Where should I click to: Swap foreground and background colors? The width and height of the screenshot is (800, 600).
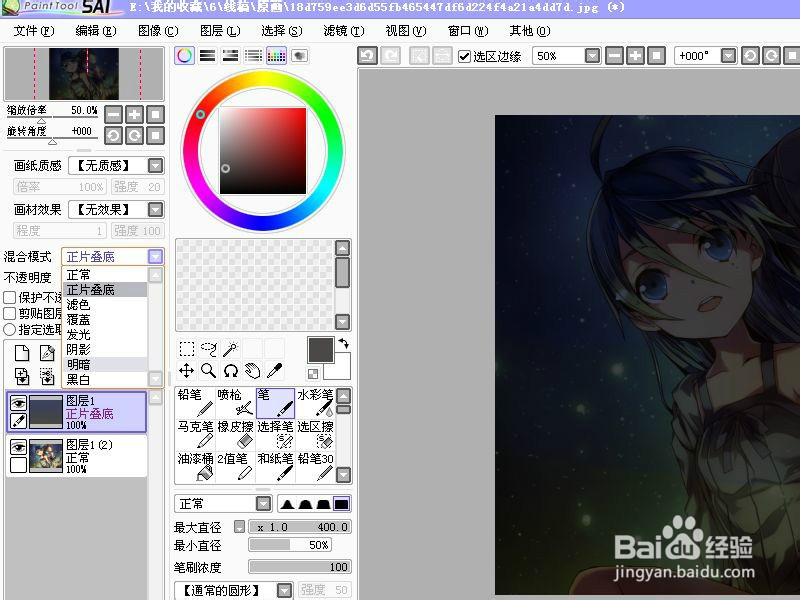click(344, 343)
